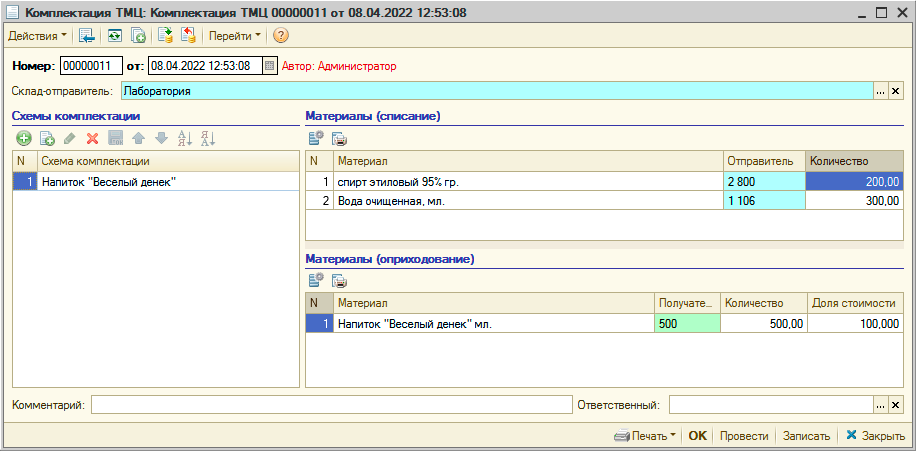Click the refresh icon in top toolbar
This screenshot has height=451, width=916.
coord(115,36)
